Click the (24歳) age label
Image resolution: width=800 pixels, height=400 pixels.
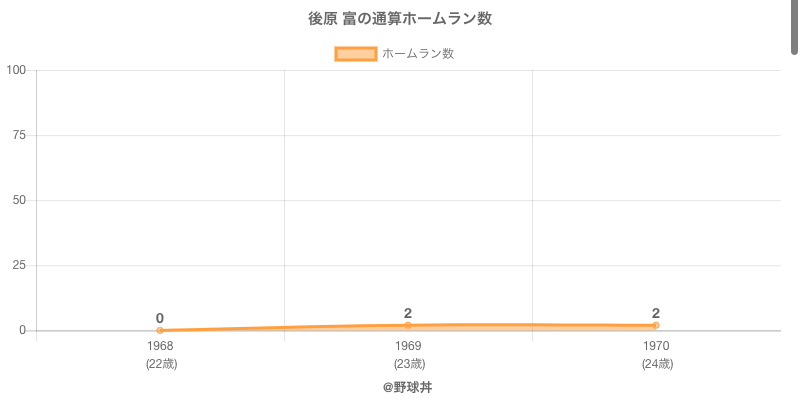pos(657,364)
